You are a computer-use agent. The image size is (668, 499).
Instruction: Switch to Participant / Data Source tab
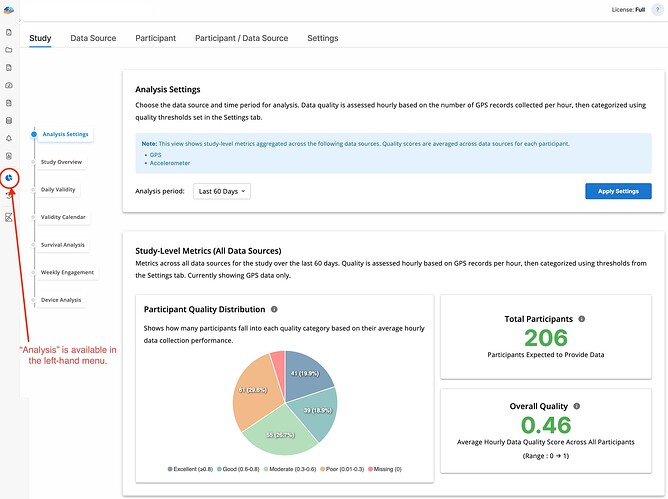click(x=241, y=38)
